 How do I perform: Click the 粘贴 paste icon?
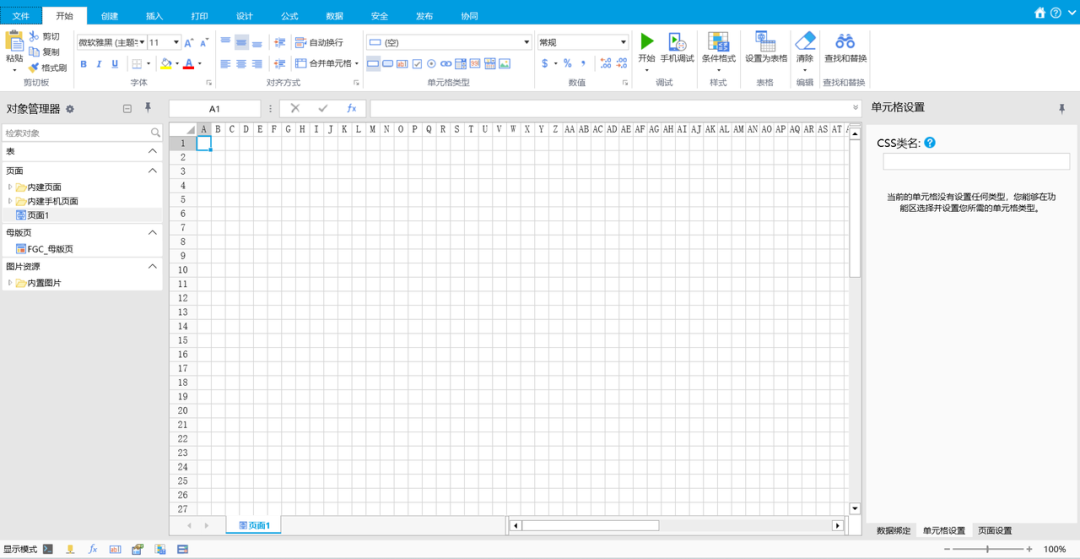coord(14,41)
